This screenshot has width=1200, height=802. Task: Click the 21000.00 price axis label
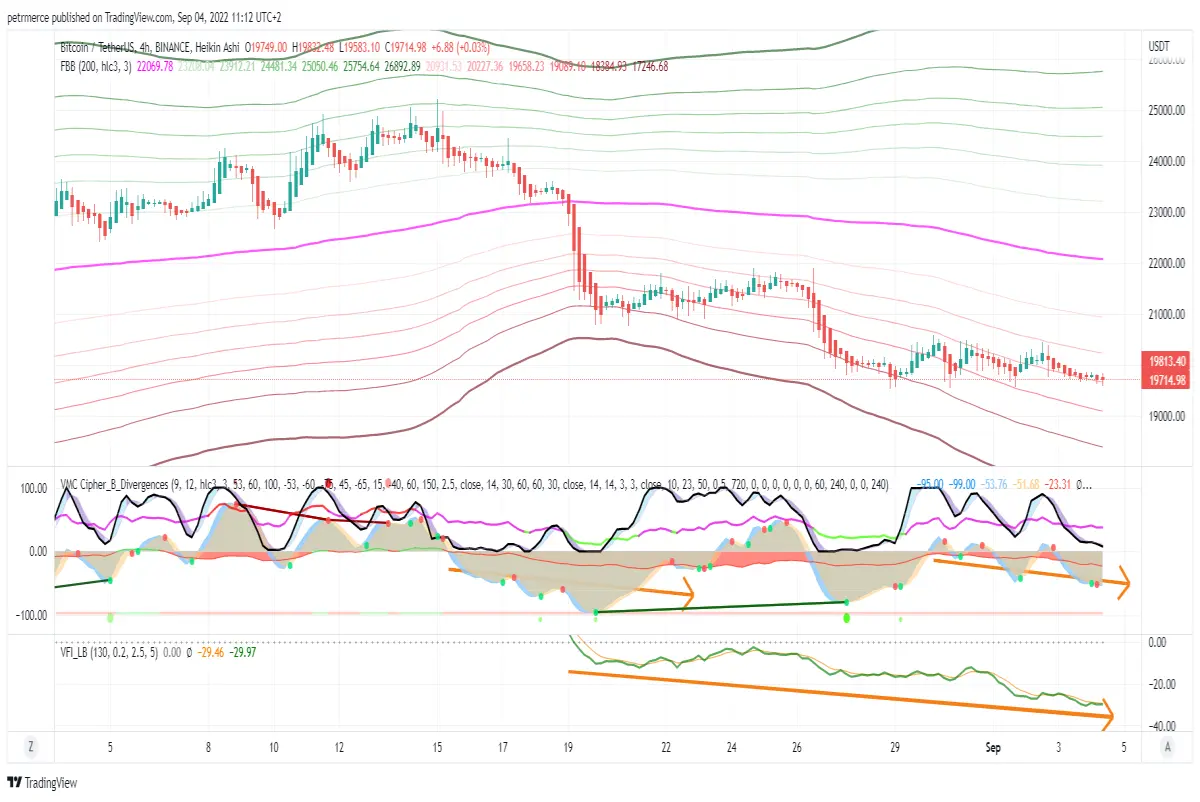click(x=1166, y=315)
